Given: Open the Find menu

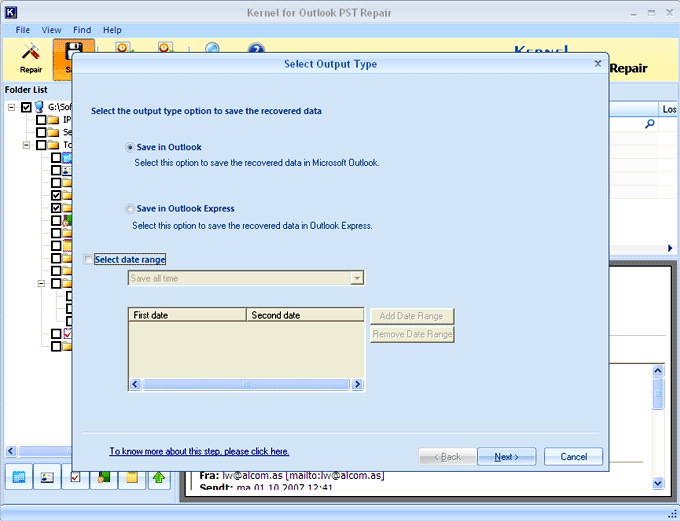Looking at the screenshot, I should tap(82, 30).
